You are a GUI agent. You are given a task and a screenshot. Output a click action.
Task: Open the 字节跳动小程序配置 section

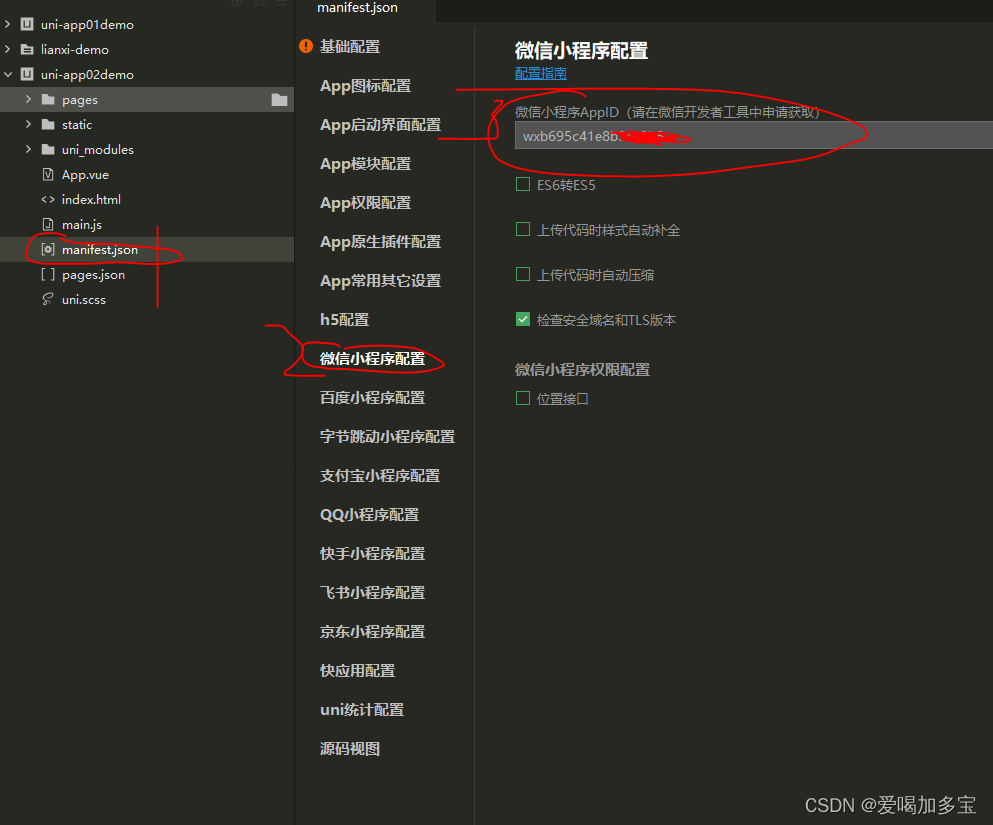tap(388, 437)
